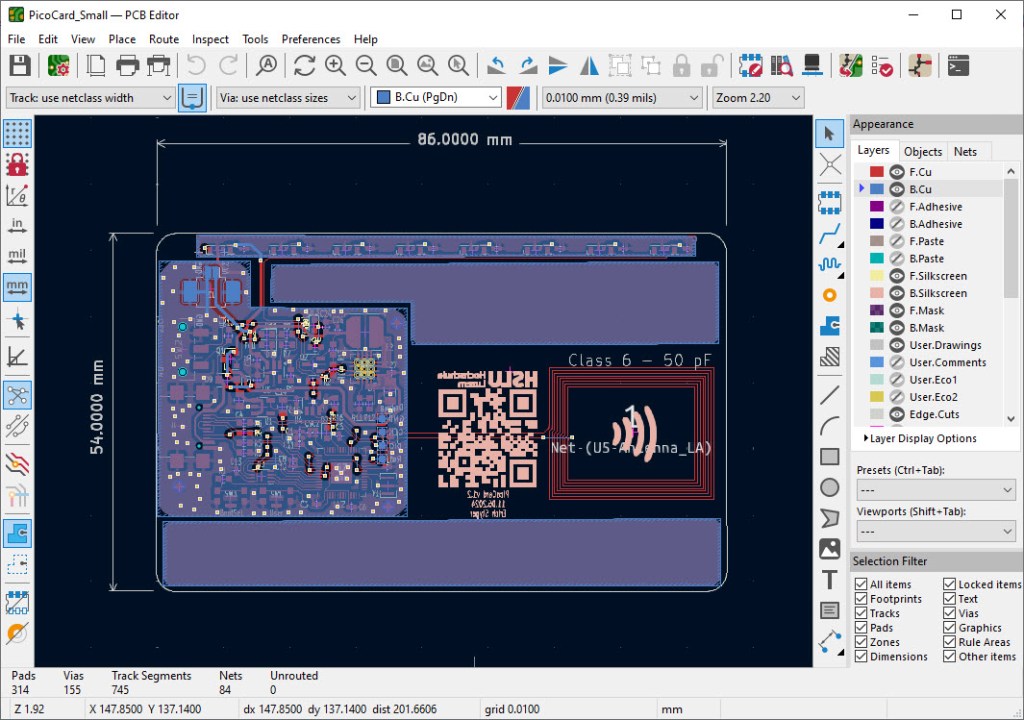This screenshot has width=1024, height=720.
Task: Click the B.Mask layer color swatch
Action: tap(877, 328)
